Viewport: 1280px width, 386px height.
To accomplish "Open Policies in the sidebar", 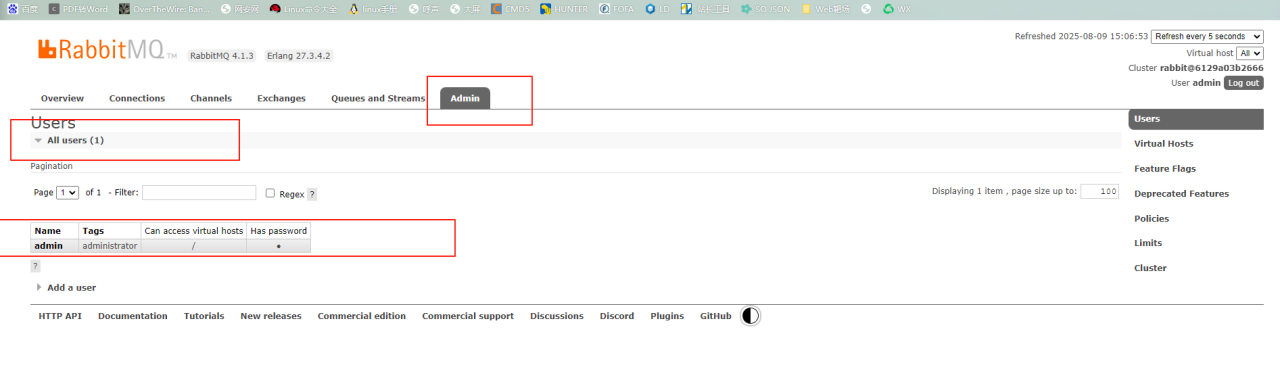I will [1151, 219].
